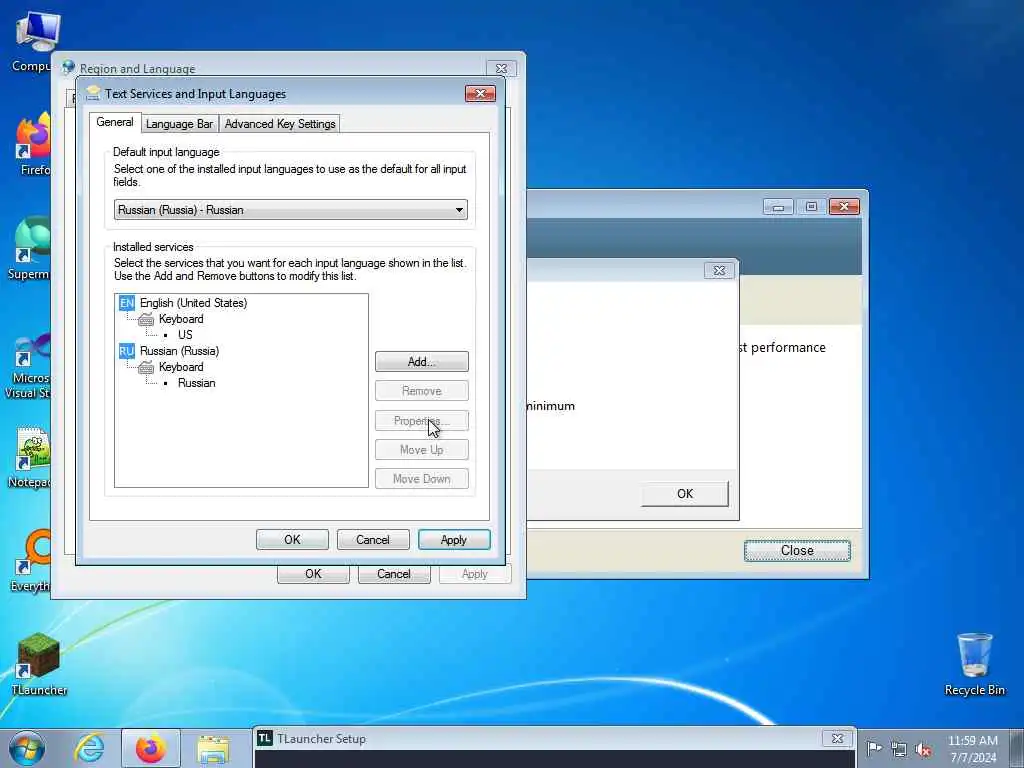Screen dimensions: 1024x768
Task: Close the Region and Language window
Action: (502, 69)
